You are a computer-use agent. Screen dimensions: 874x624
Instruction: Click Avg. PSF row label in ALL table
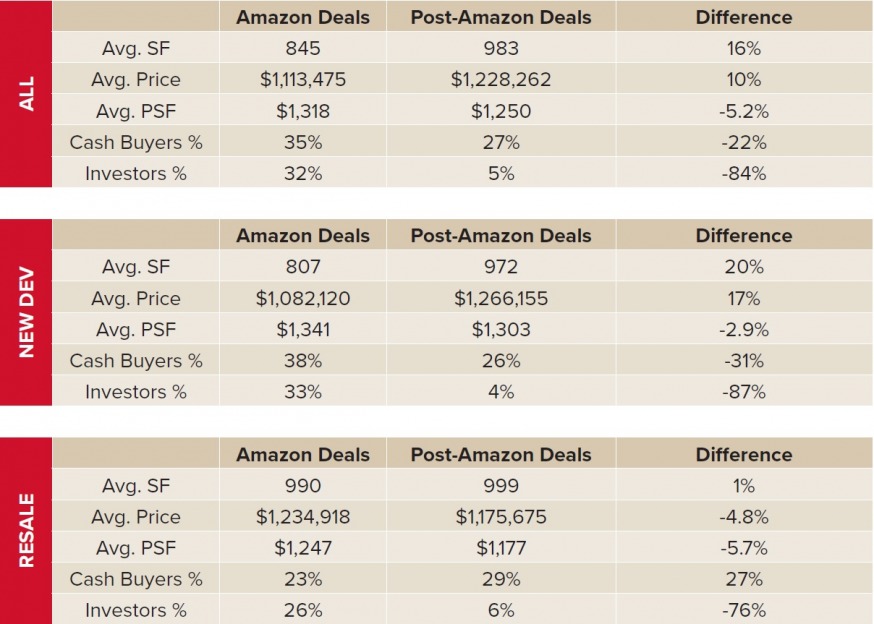[136, 111]
